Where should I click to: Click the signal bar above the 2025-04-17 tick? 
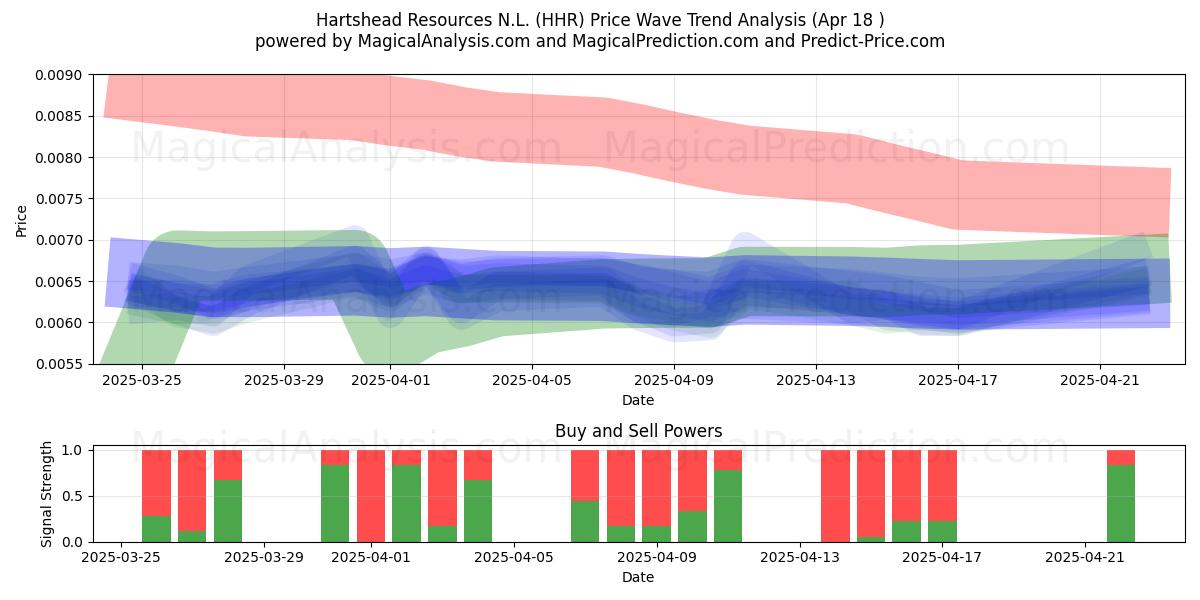[x=942, y=496]
